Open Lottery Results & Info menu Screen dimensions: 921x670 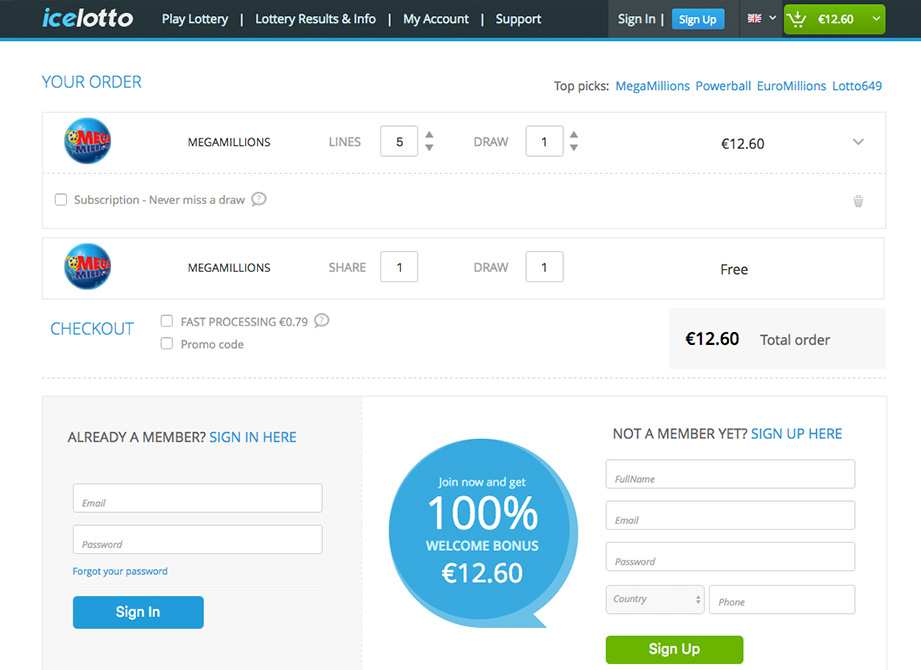pos(315,19)
